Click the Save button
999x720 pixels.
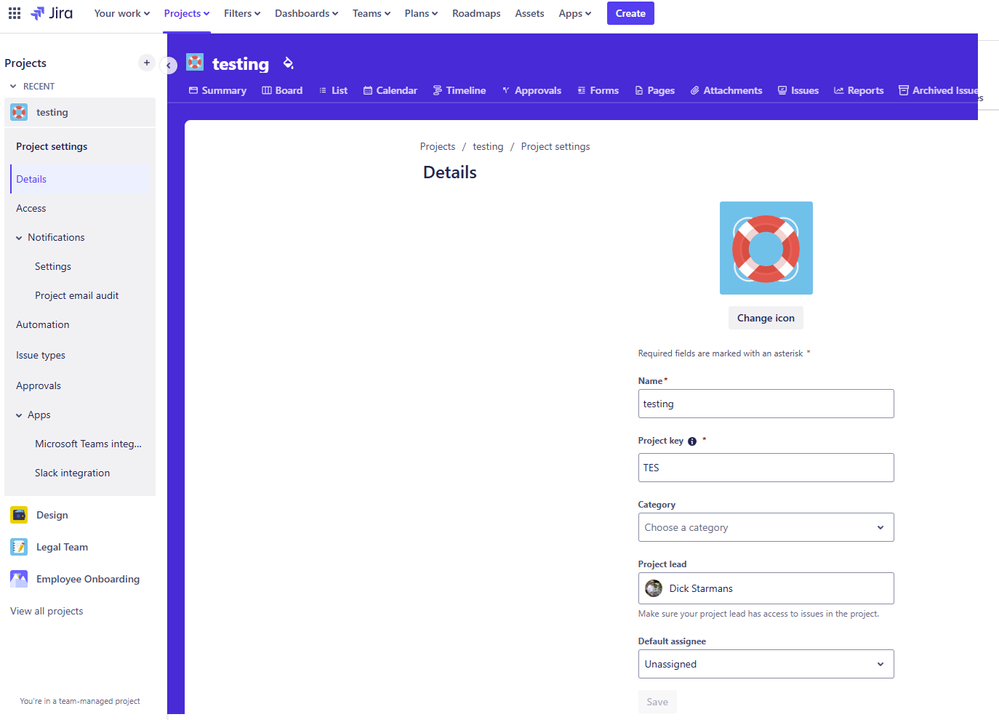tap(658, 702)
